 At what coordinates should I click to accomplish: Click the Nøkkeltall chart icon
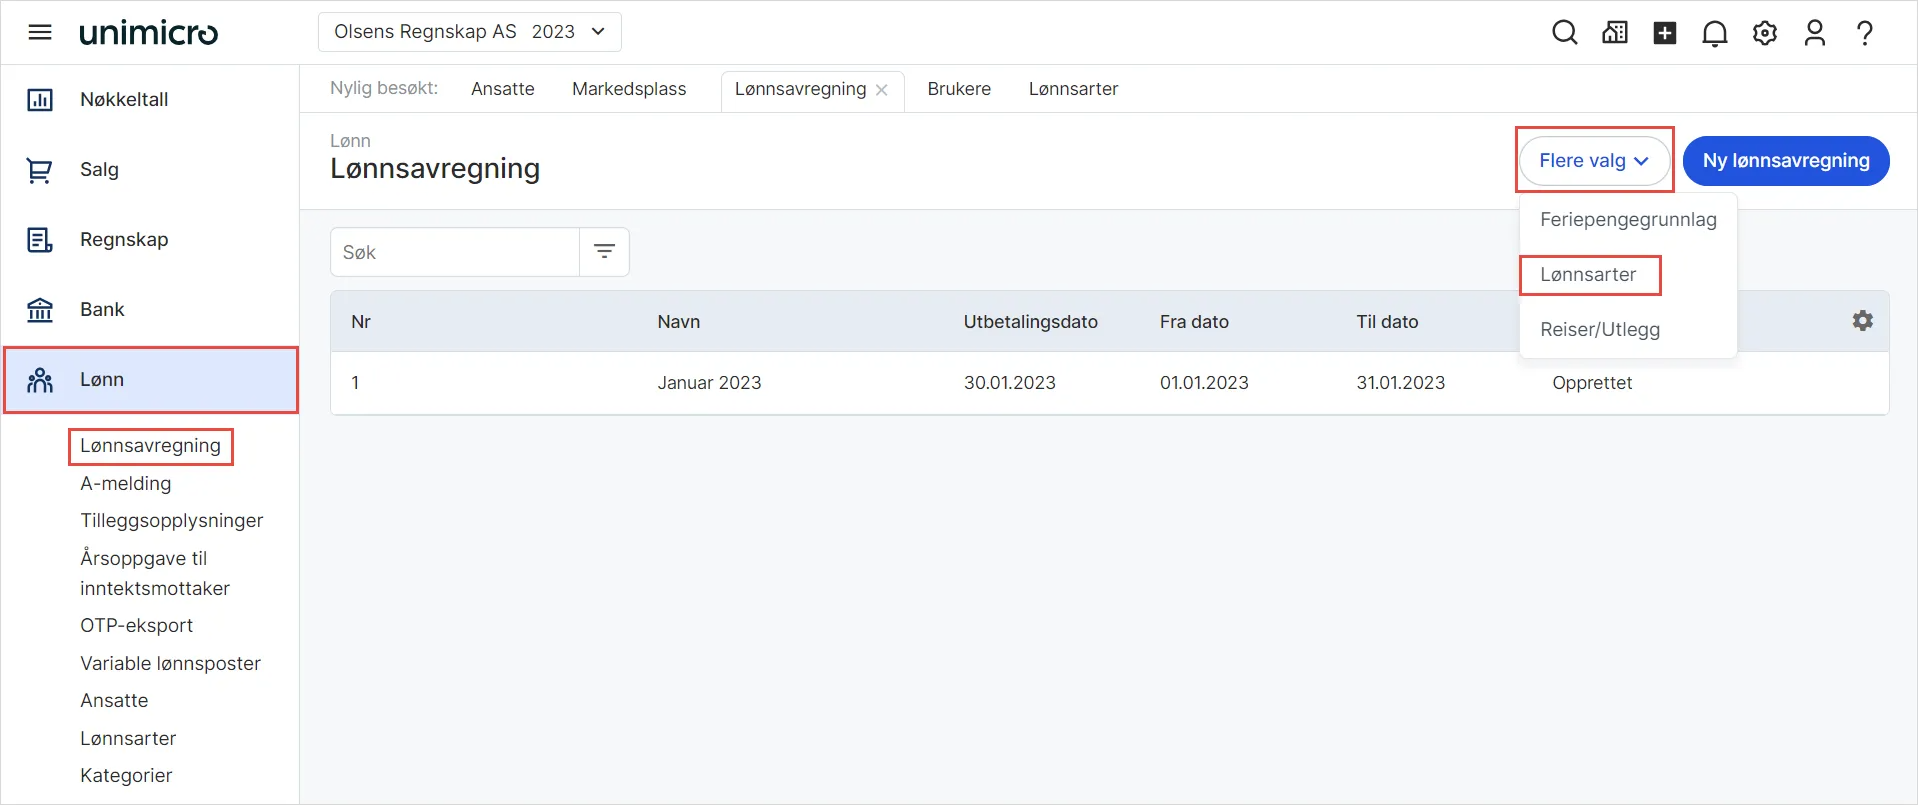point(40,100)
